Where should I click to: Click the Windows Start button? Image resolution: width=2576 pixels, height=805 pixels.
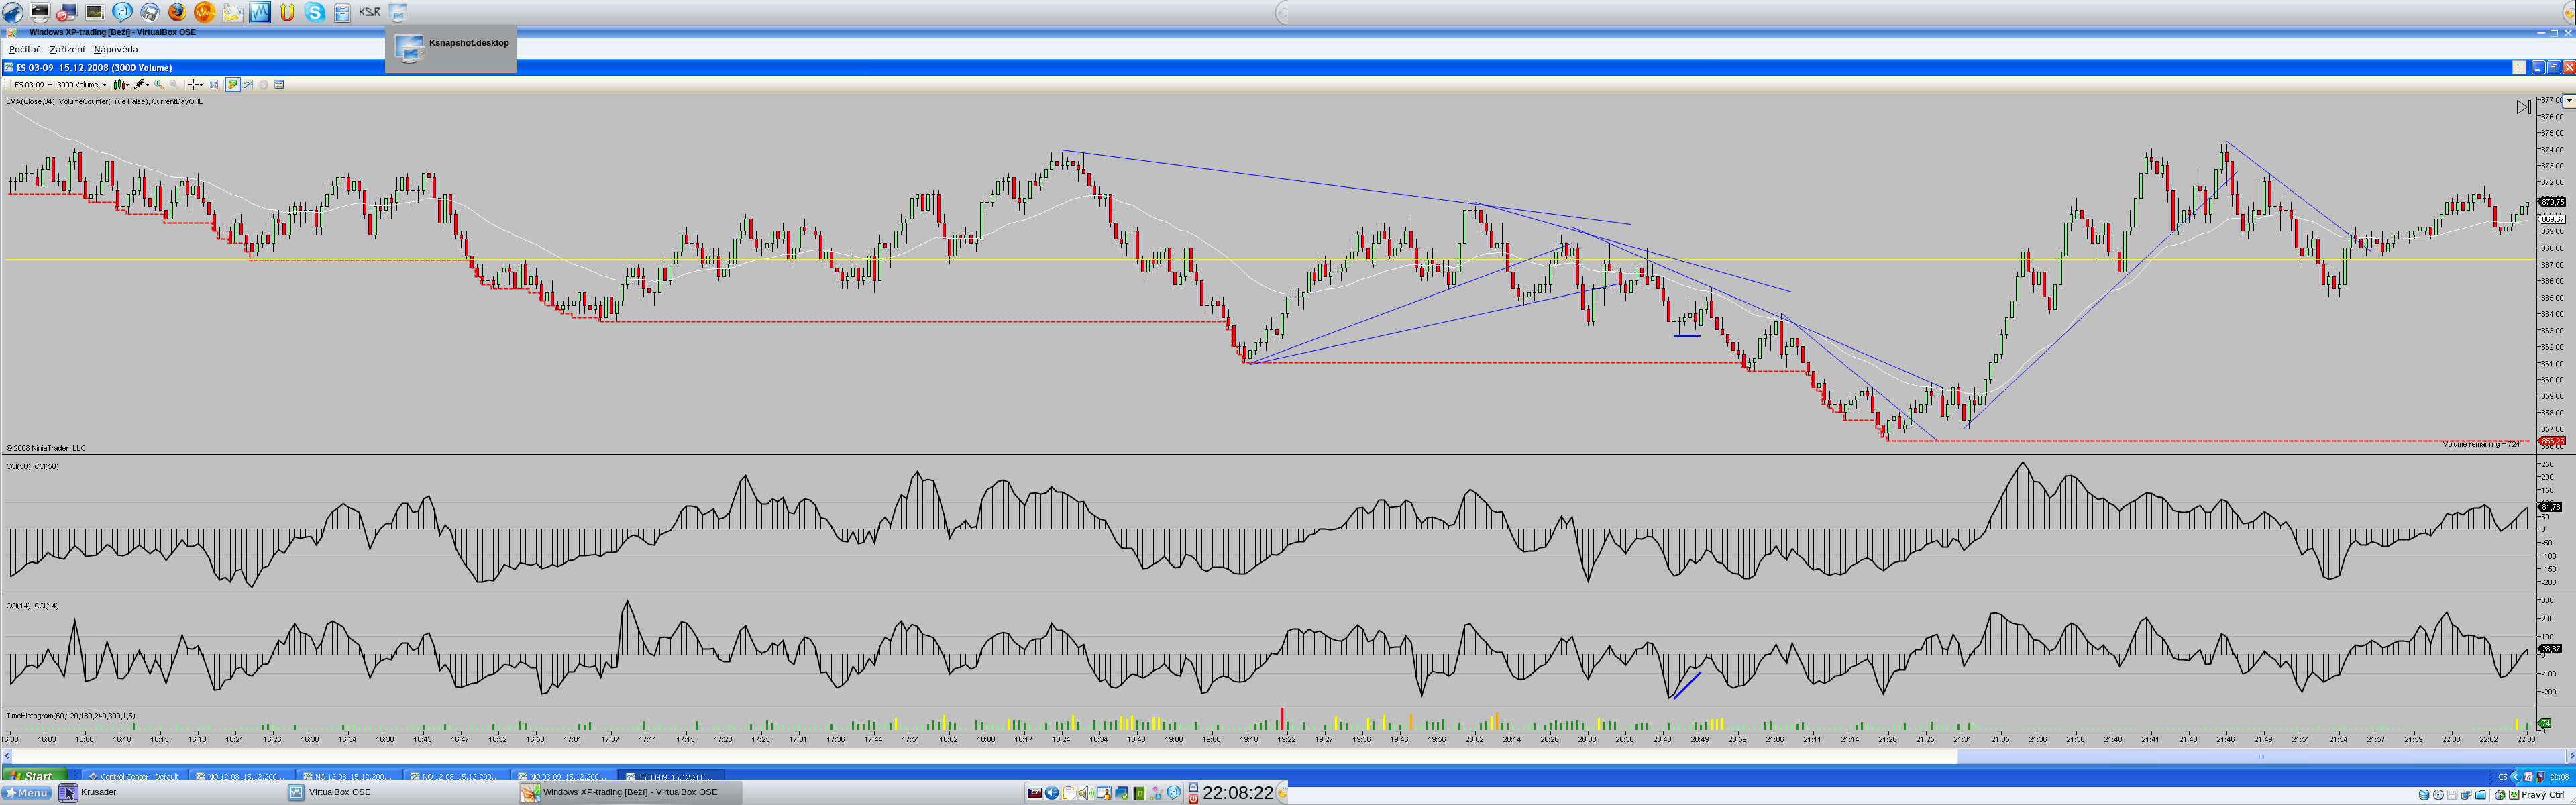coord(34,776)
